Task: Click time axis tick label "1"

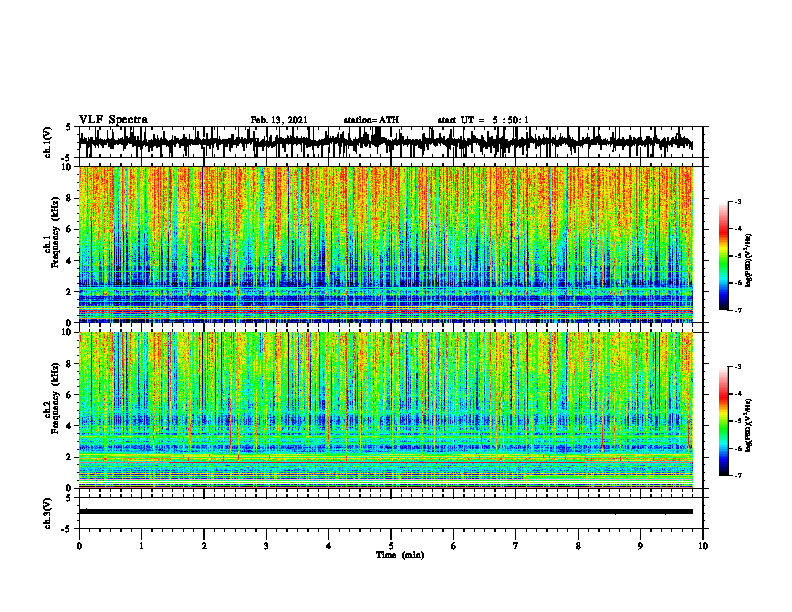Action: tap(141, 546)
